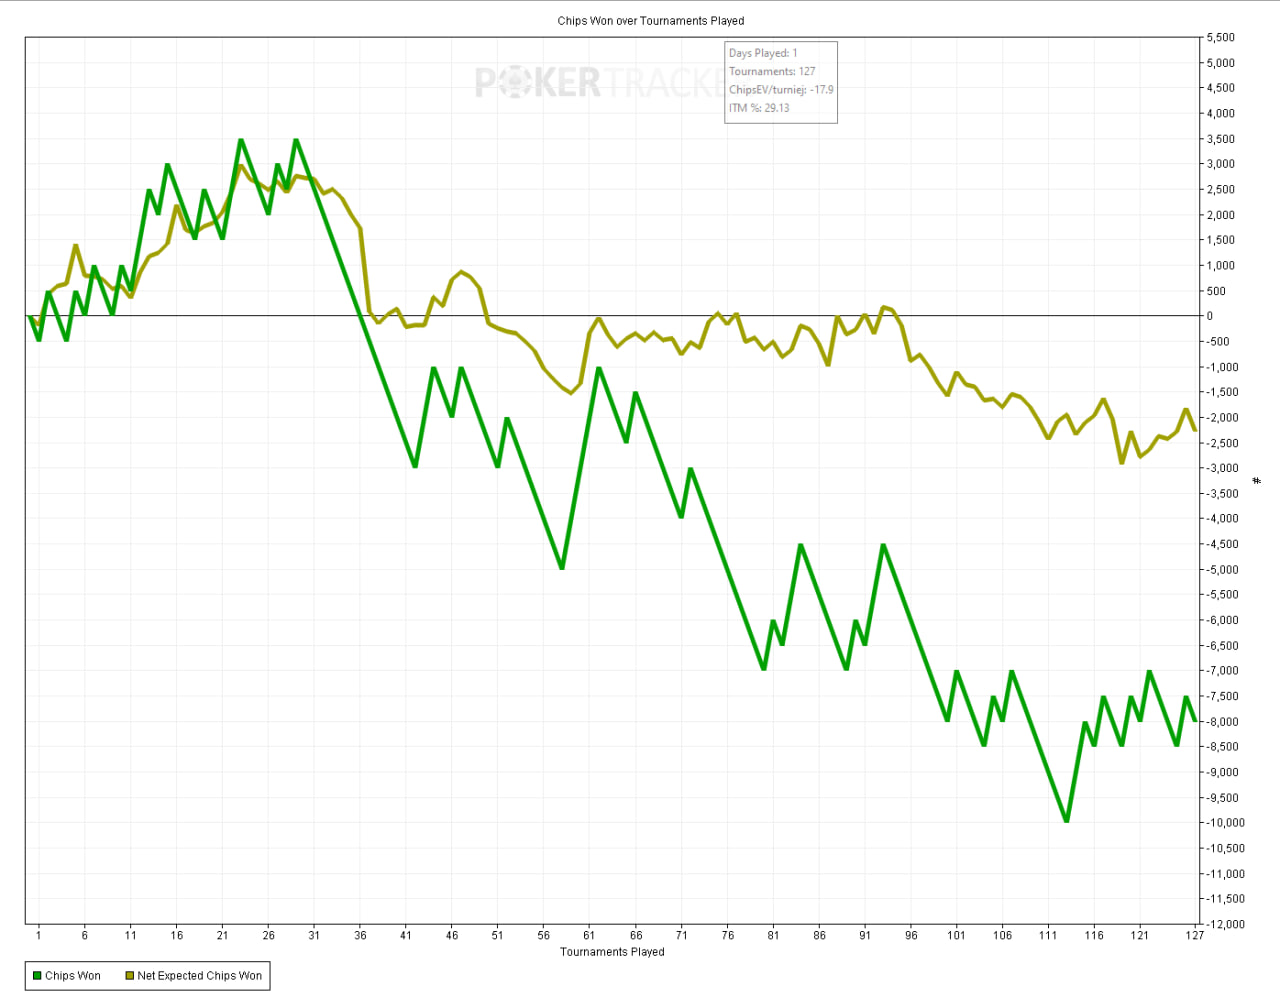The image size is (1280, 997).
Task: Click the Days Played stats info box
Action: (x=781, y=82)
